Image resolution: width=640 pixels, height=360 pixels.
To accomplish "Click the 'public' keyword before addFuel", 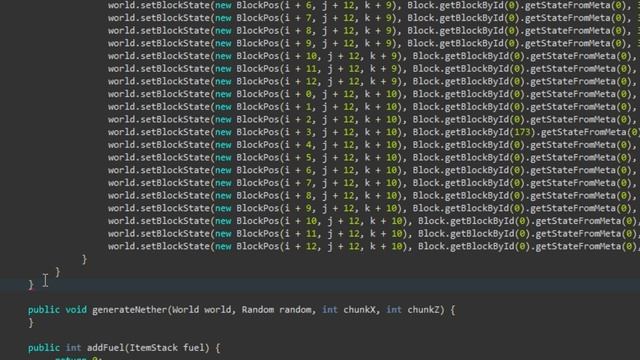I will coord(44,348).
